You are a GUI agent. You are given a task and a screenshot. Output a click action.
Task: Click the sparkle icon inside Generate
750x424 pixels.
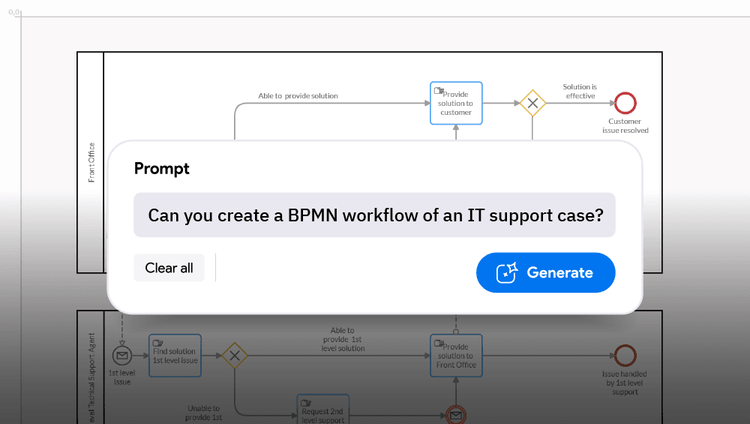click(507, 272)
